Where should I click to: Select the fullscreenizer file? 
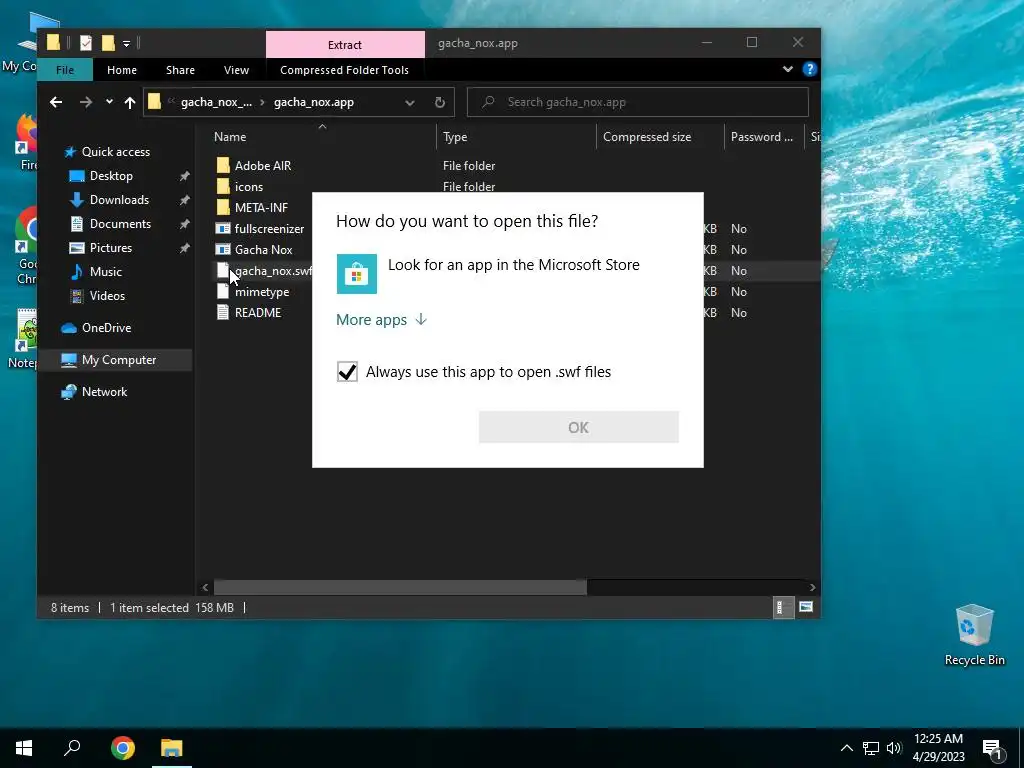click(269, 229)
